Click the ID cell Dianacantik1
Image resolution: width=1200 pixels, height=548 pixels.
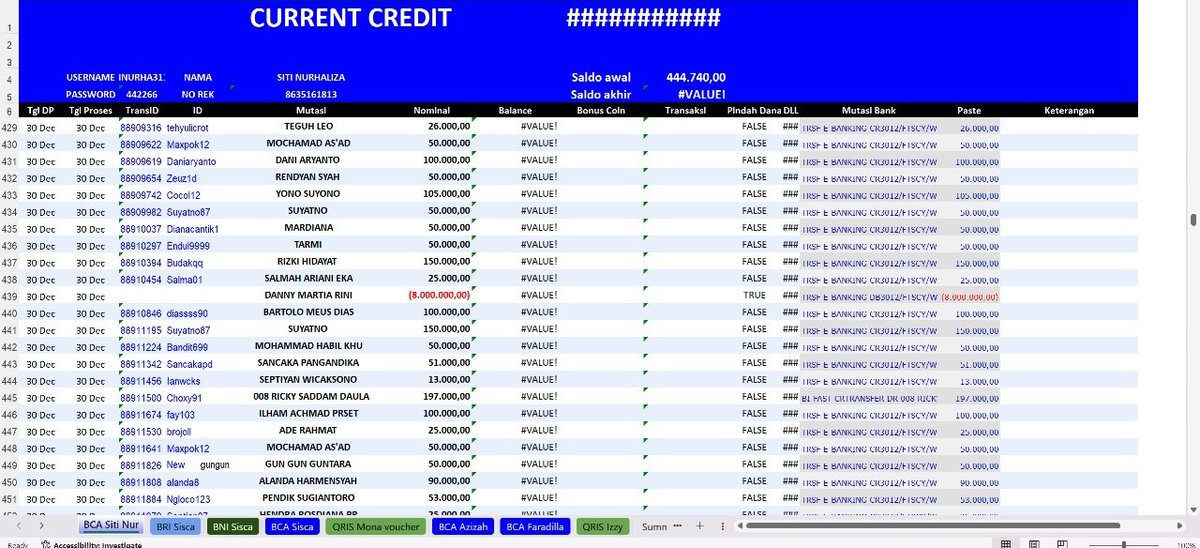[x=193, y=229]
